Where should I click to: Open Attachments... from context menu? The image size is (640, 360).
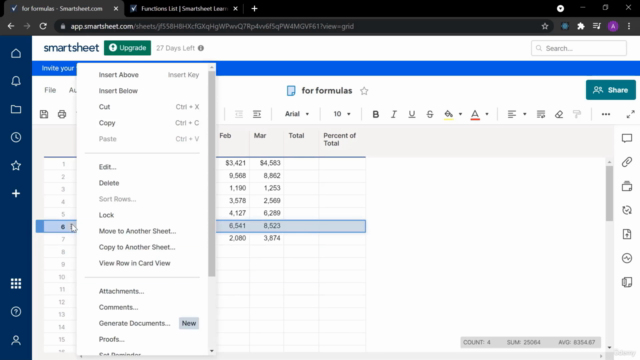click(x=121, y=291)
